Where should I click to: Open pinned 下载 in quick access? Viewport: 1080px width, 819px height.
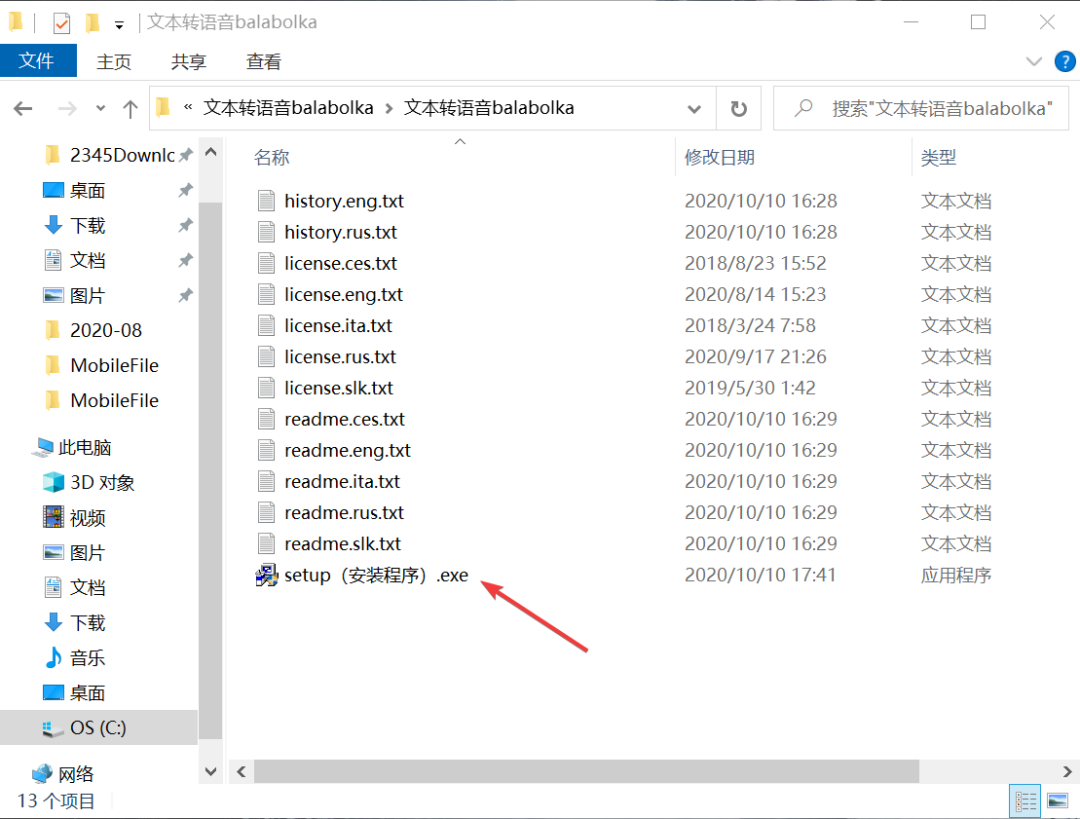pyautogui.click(x=87, y=225)
